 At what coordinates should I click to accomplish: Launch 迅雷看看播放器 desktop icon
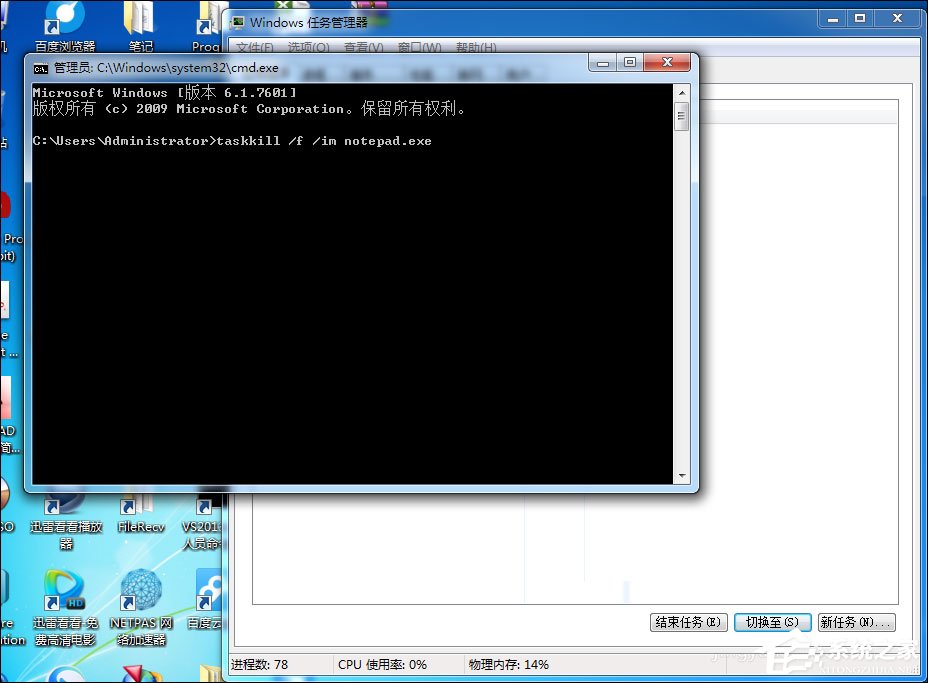[x=63, y=510]
